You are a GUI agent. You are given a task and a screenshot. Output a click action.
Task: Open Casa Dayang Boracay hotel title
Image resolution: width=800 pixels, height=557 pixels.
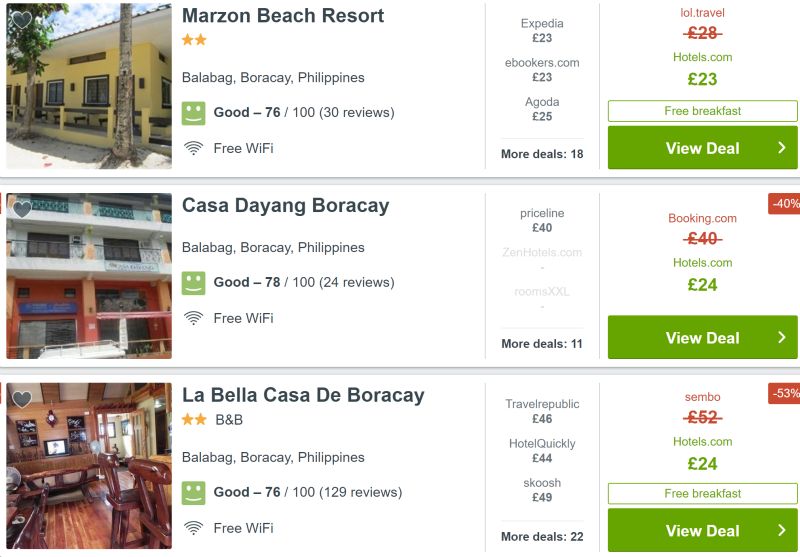286,206
